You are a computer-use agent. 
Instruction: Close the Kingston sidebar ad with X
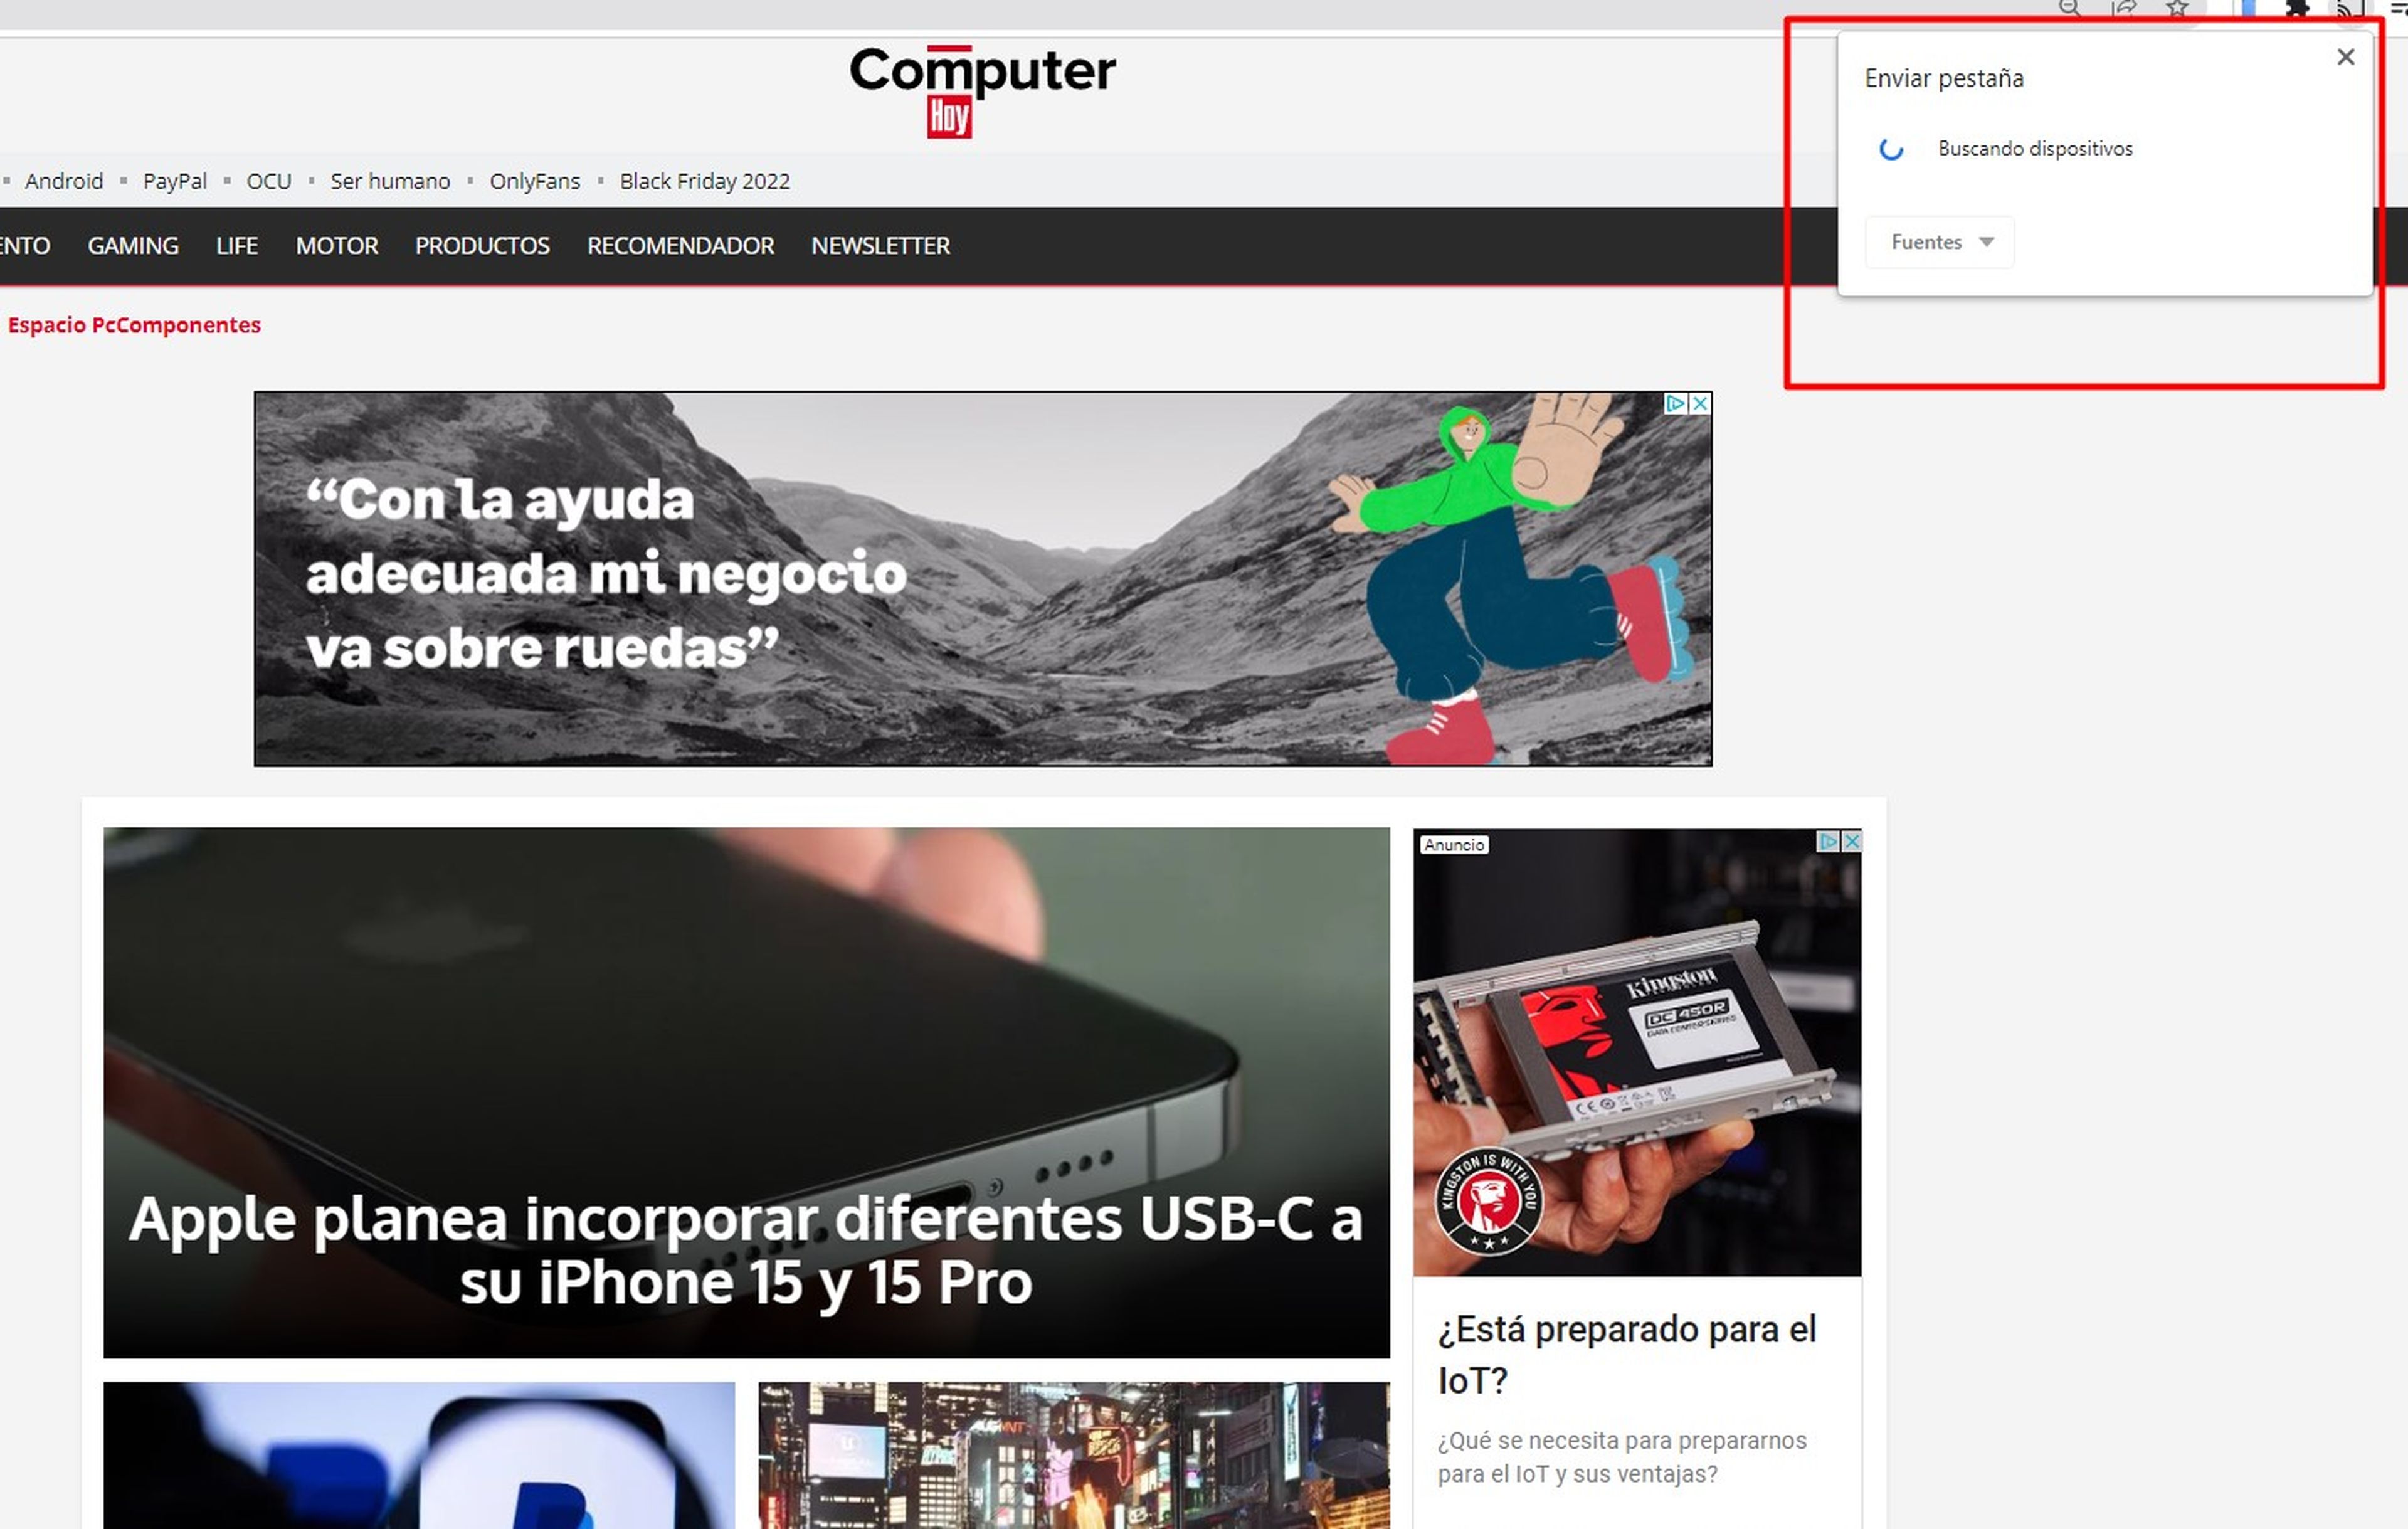1852,841
